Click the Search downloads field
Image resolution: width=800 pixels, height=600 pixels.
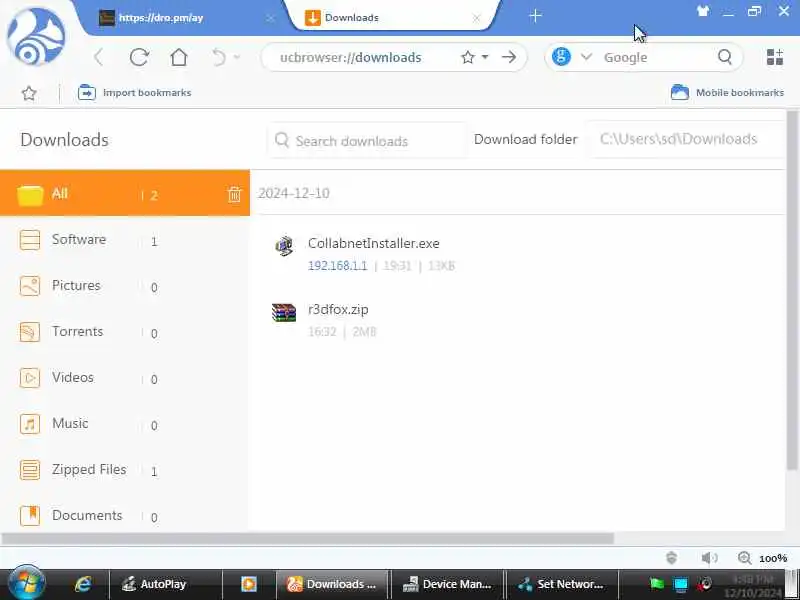[x=366, y=140]
